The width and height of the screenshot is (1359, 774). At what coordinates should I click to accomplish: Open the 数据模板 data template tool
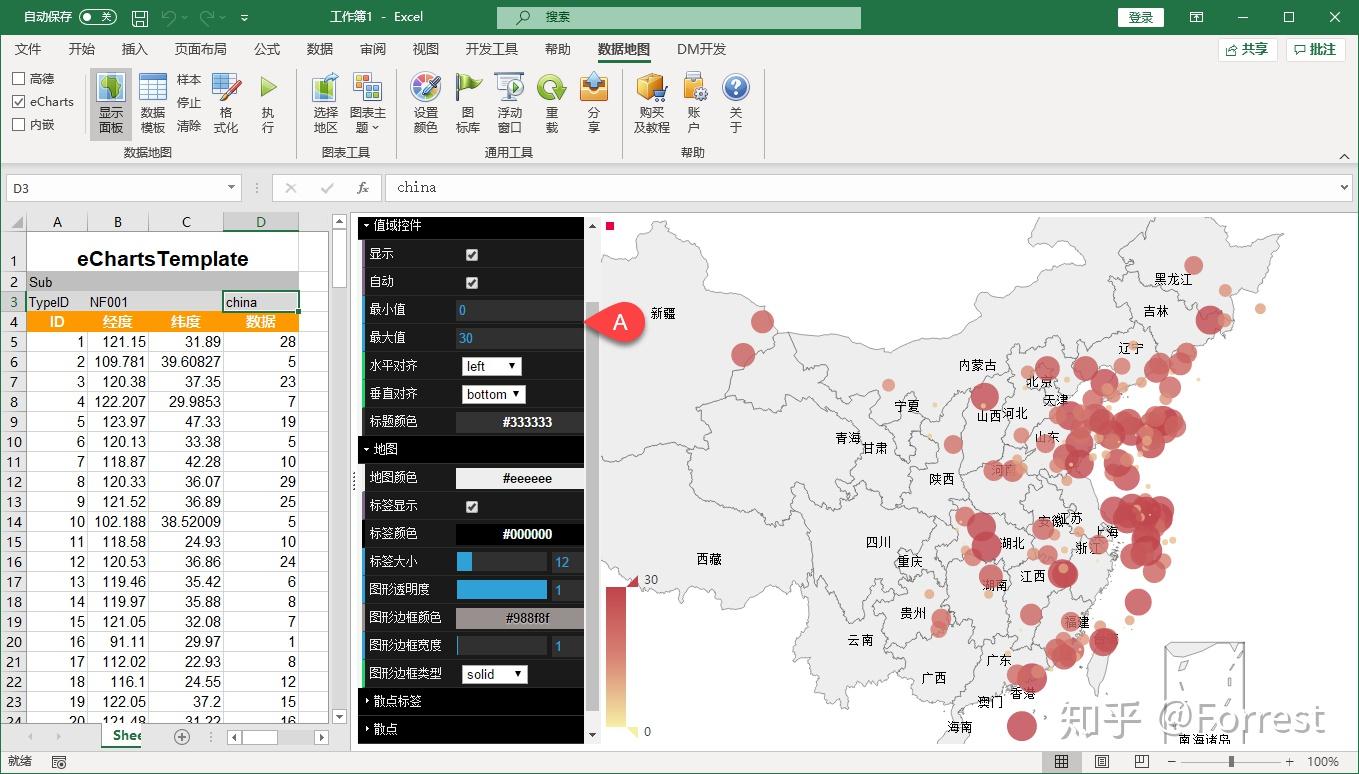tap(152, 100)
